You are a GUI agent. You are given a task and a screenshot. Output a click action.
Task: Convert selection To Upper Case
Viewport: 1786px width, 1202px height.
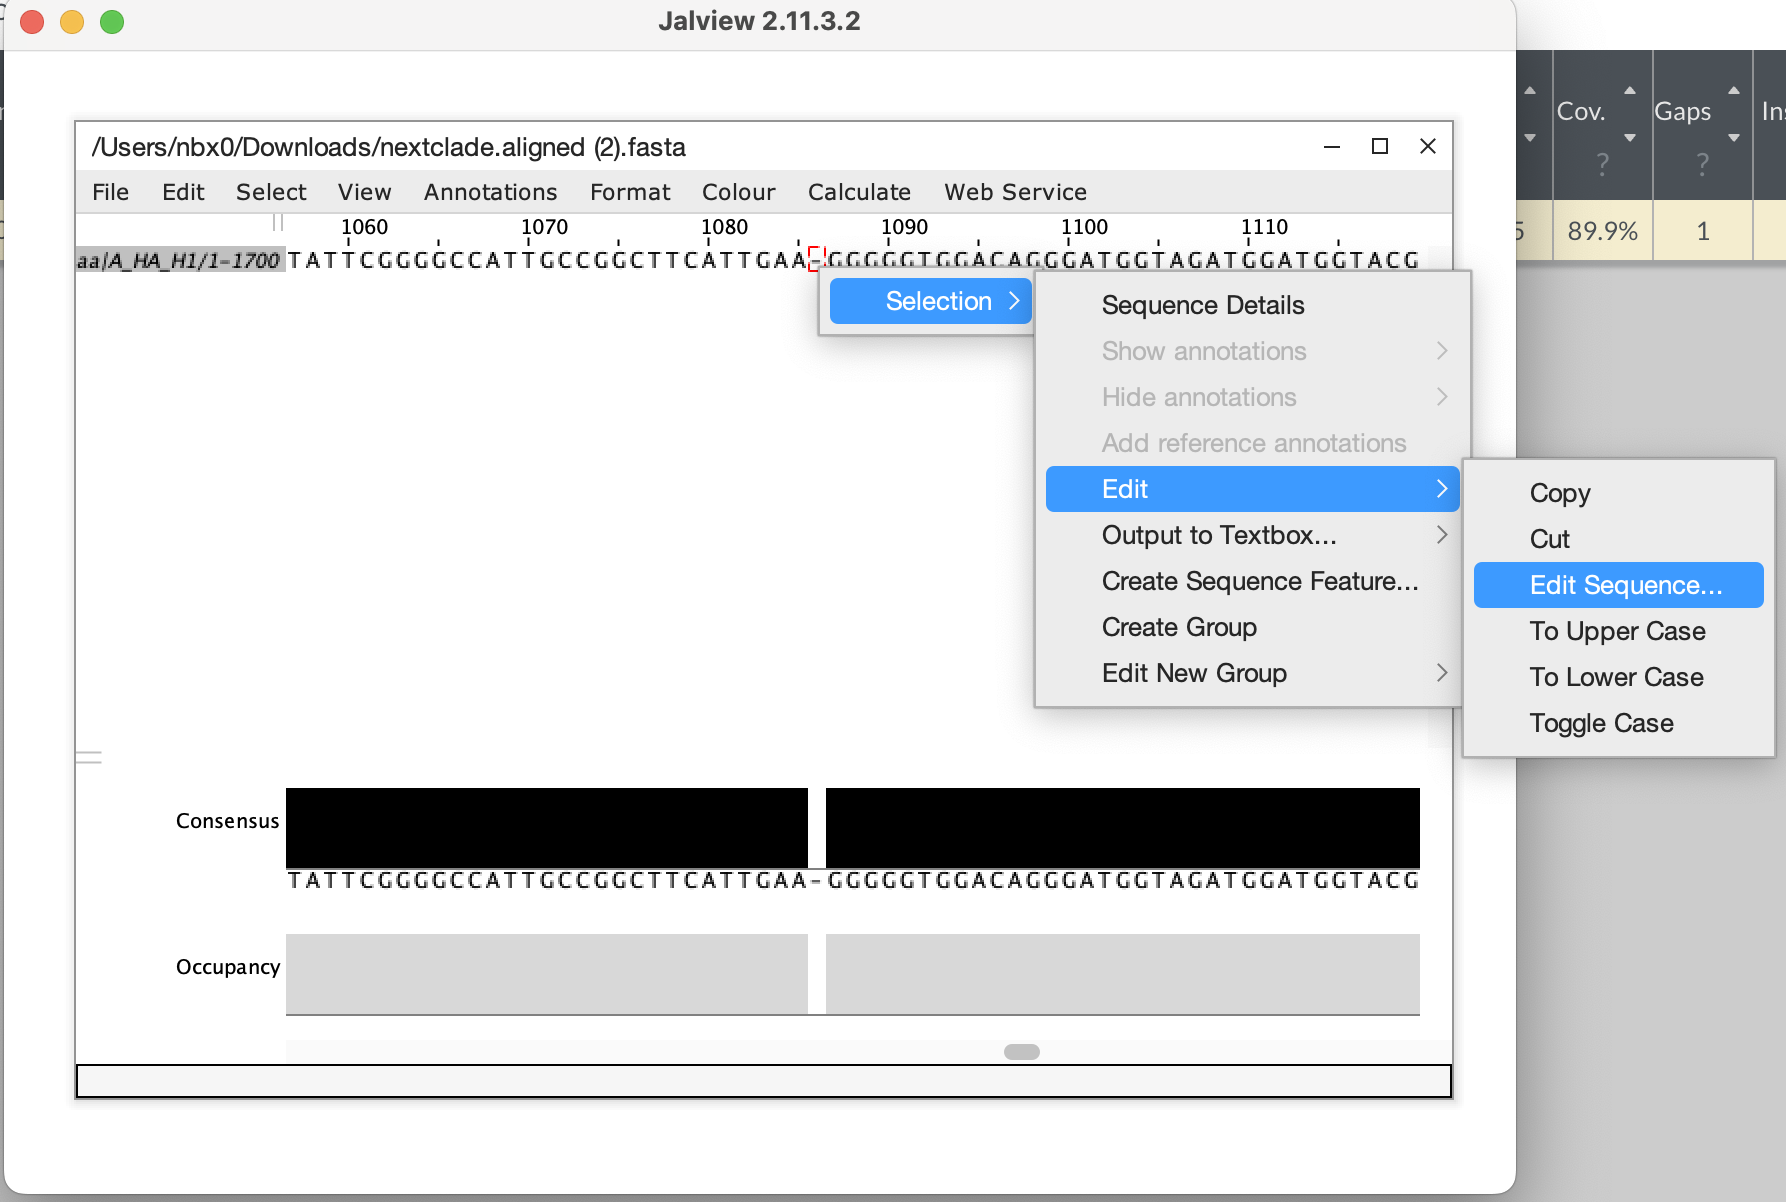pos(1617,631)
